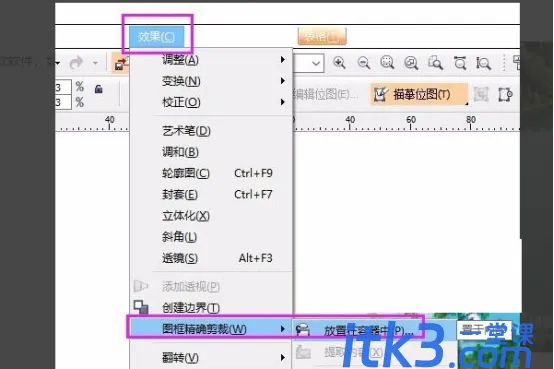This screenshot has width=554, height=369.
Task: Click the redo arrow icon
Action: [76, 63]
